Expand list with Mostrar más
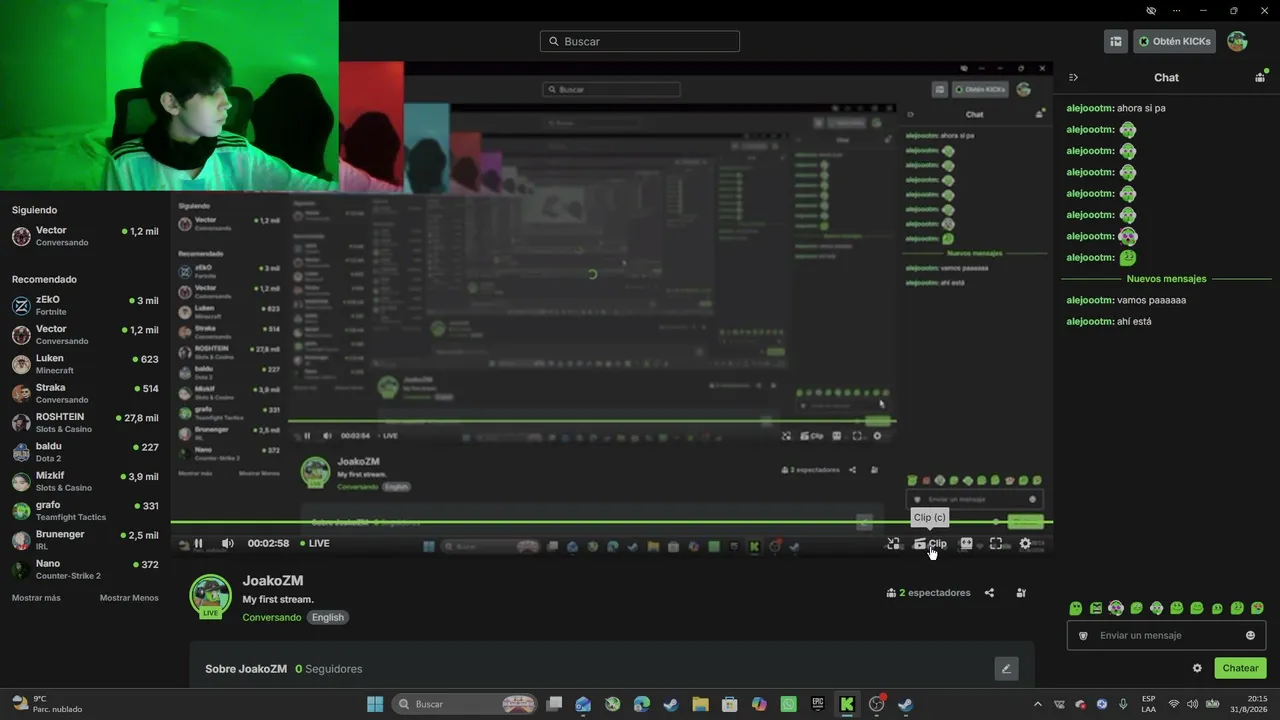 pos(36,598)
